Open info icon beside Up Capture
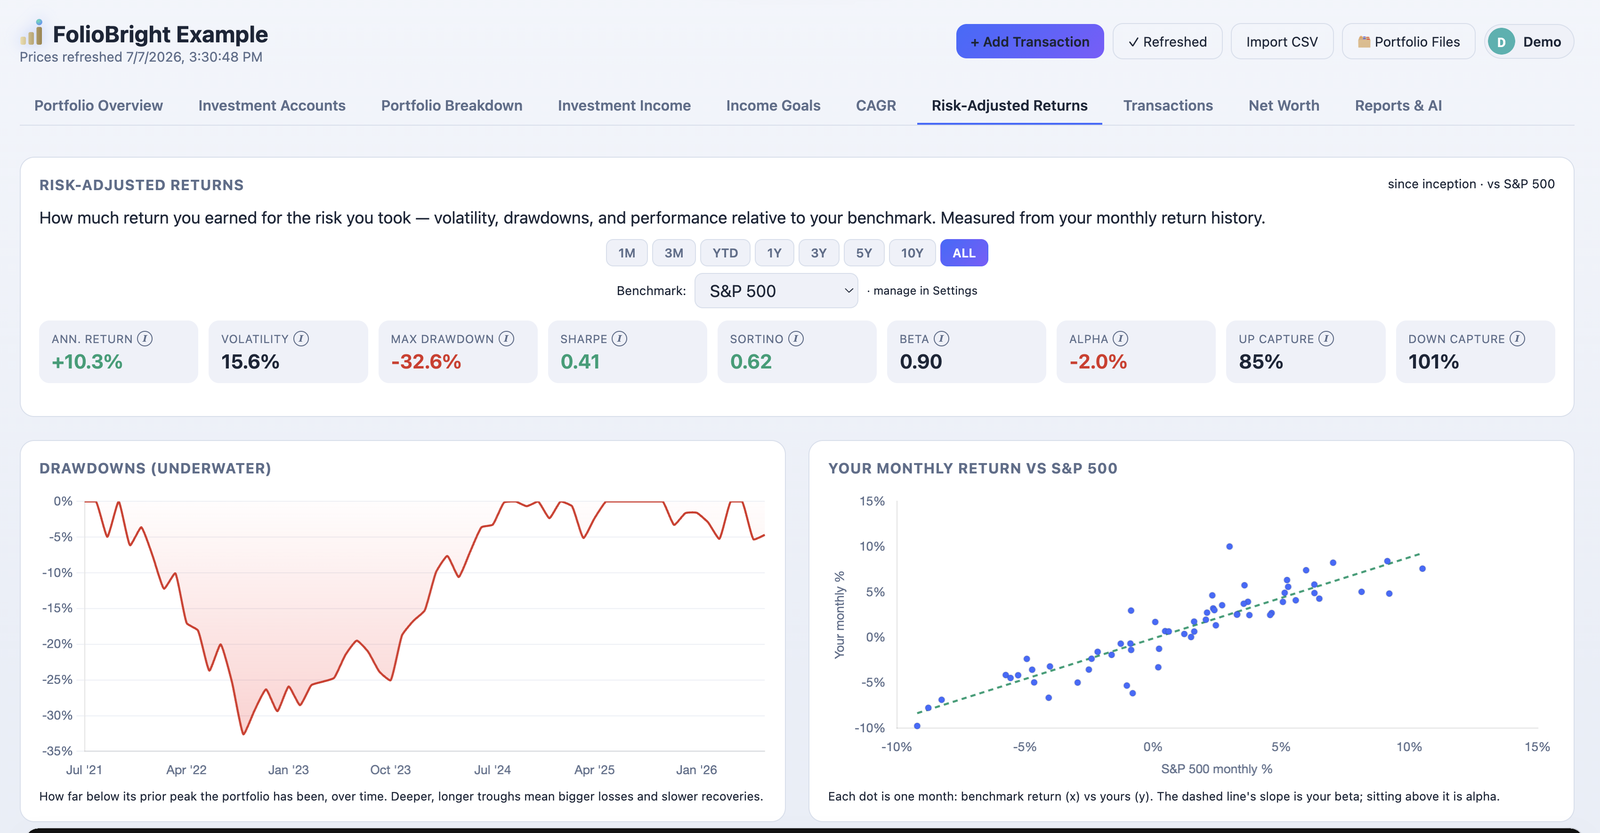Image resolution: width=1600 pixels, height=833 pixels. point(1326,339)
